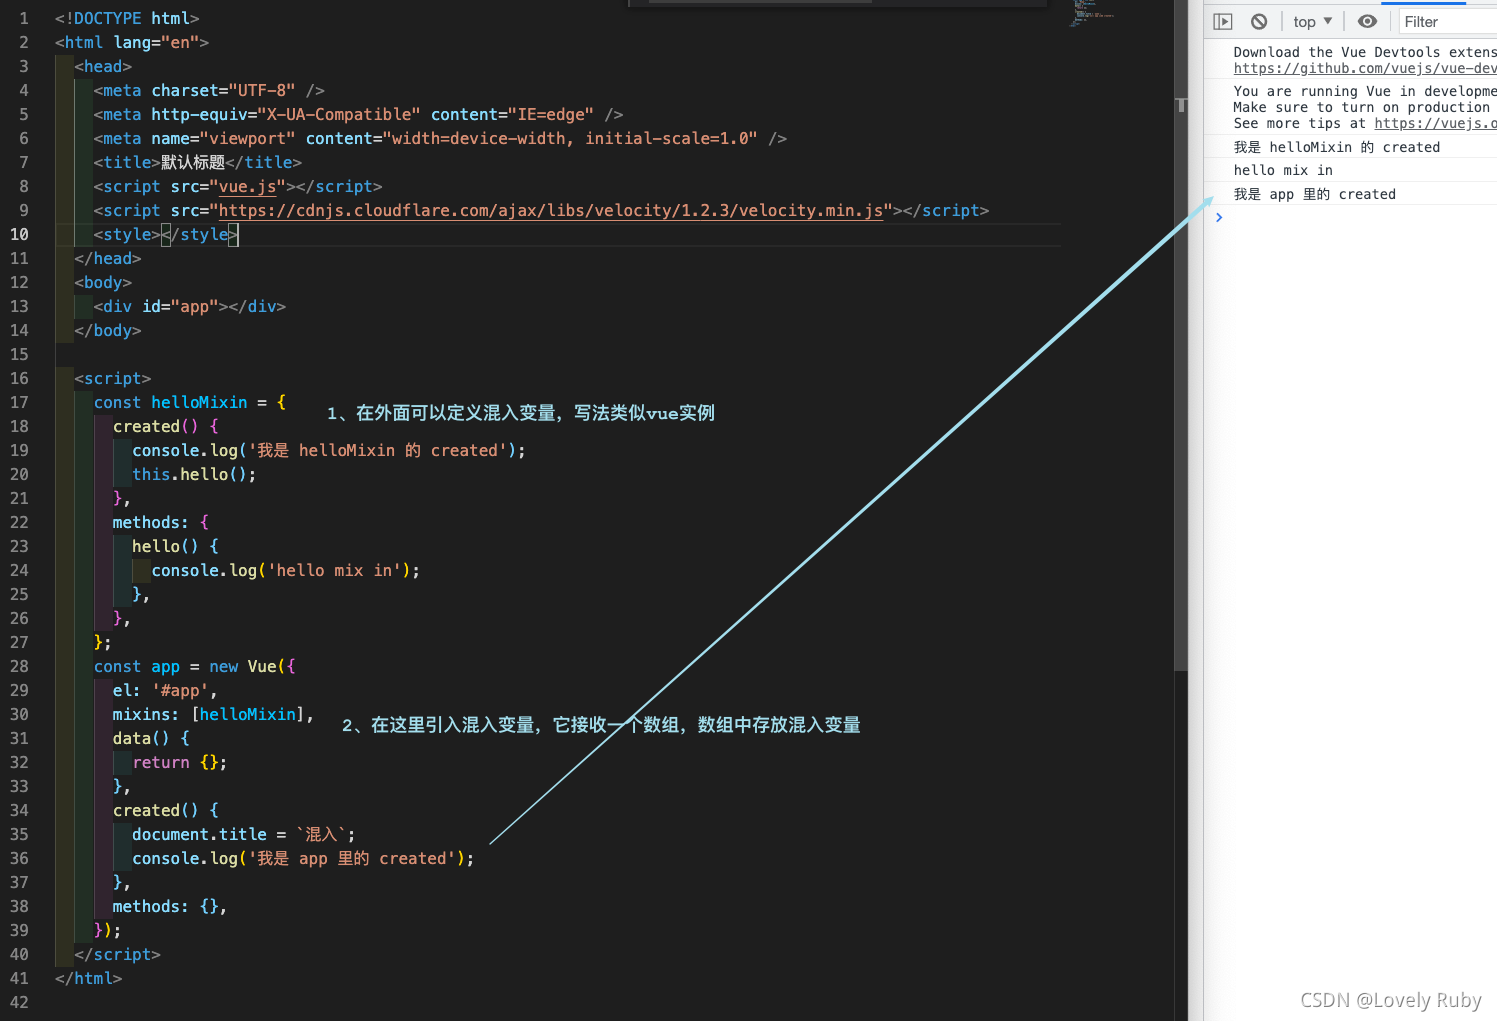Click the 'return {};' code line
1497x1021 pixels.
[180, 762]
